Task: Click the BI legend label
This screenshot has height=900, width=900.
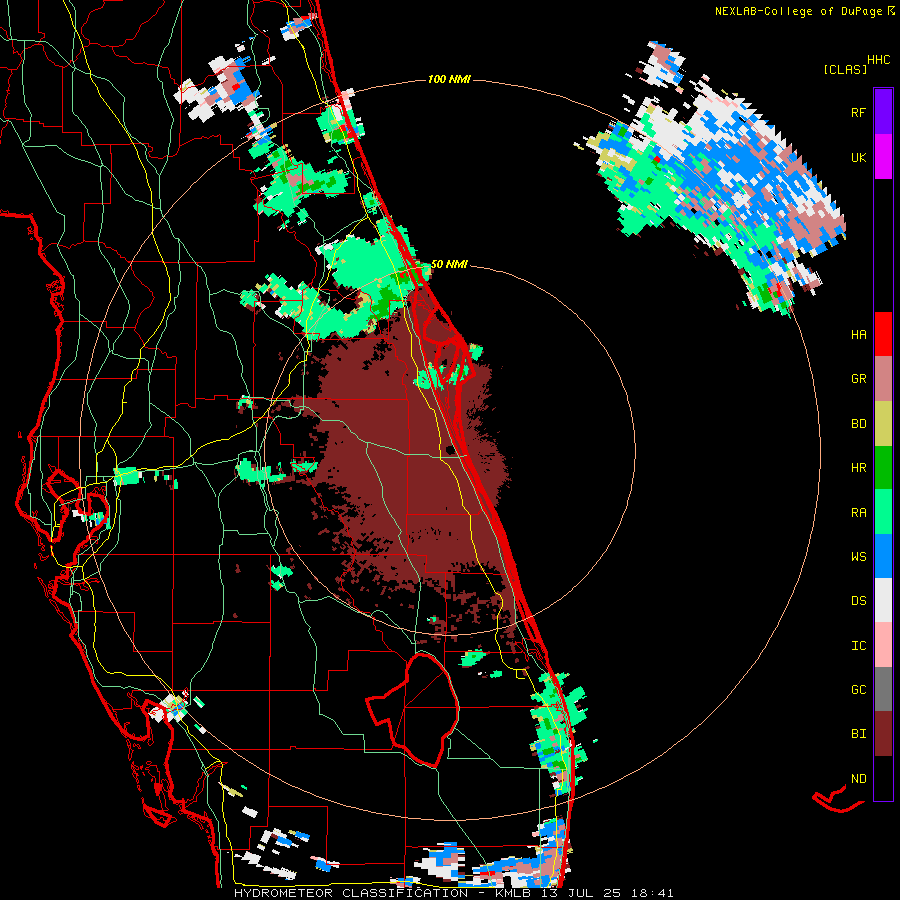Action: coord(858,734)
